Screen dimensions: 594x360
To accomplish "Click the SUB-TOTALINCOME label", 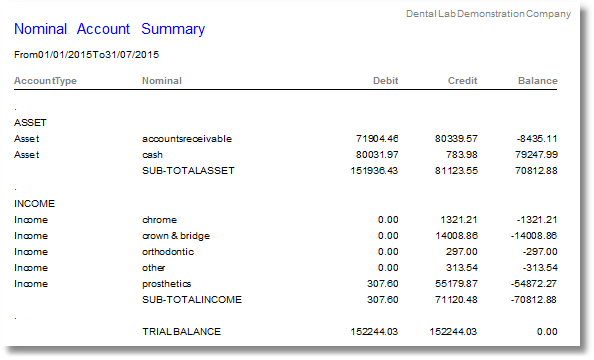I will point(192,300).
